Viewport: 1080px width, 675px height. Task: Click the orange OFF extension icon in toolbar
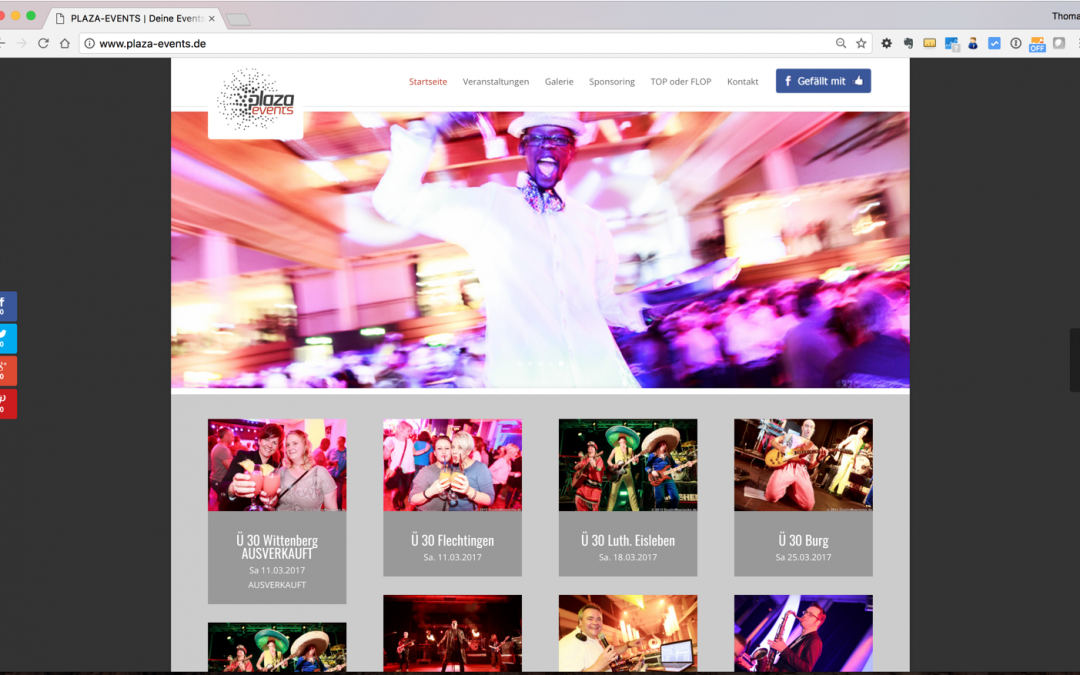1036,43
